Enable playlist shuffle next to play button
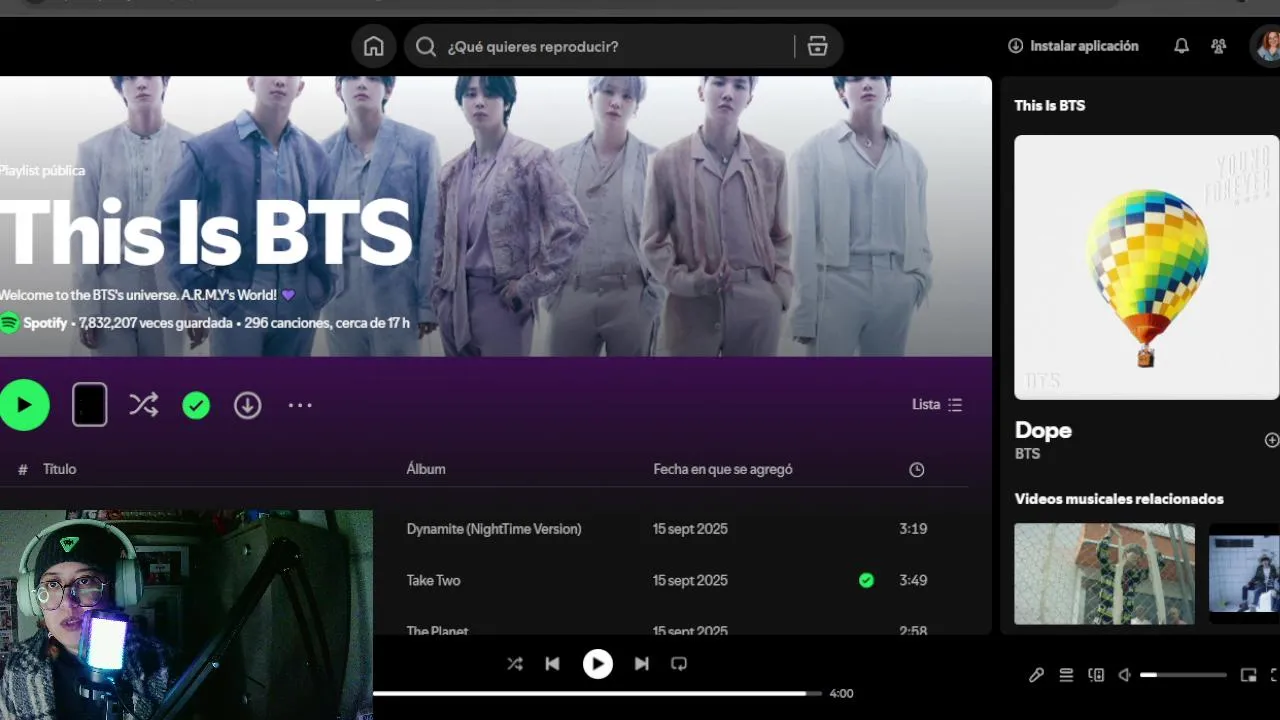 (143, 405)
